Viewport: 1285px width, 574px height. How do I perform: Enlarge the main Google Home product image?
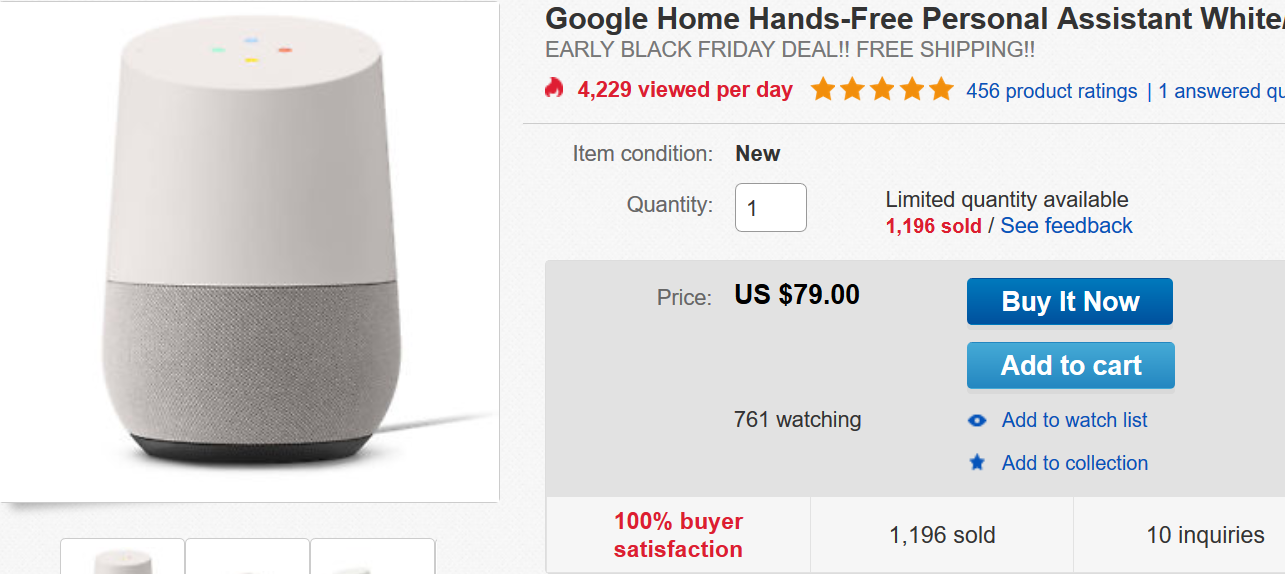pos(249,250)
